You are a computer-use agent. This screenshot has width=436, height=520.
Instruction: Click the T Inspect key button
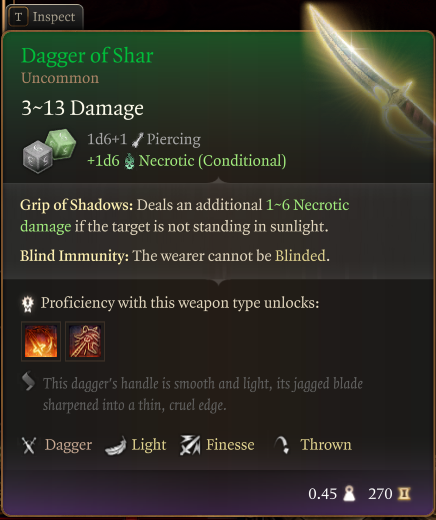pos(44,17)
